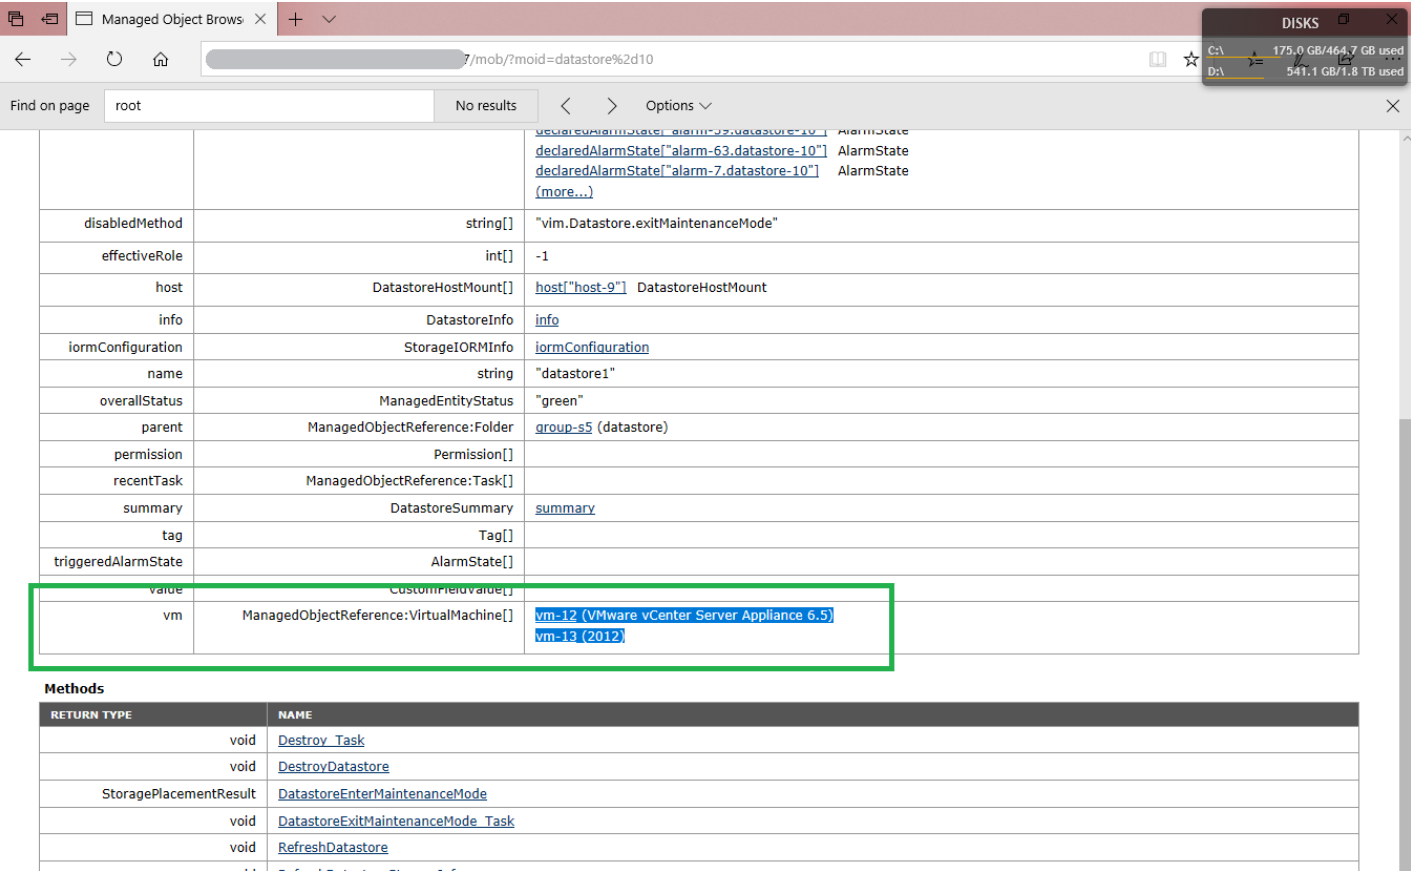This screenshot has height=871, width=1411.
Task: Open the iormConfiguration link
Action: pyautogui.click(x=592, y=347)
